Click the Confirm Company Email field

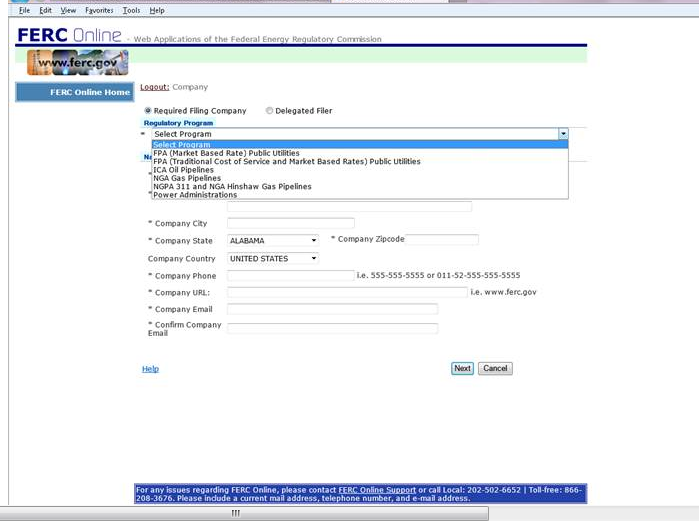tap(333, 328)
